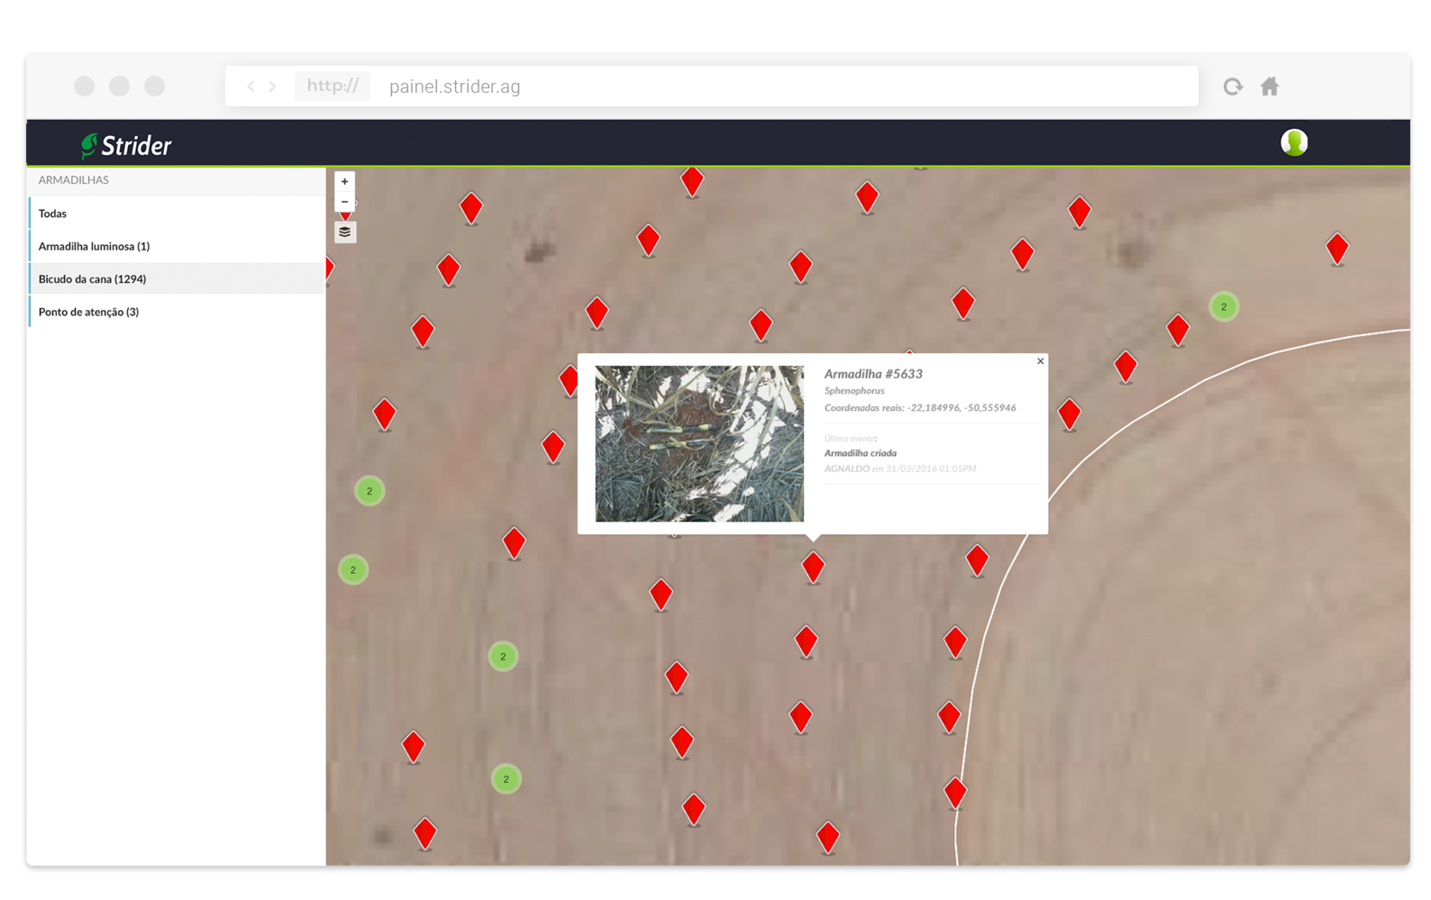1431x900 pixels.
Task: Open the trap photo thumbnail in popup
Action: [x=699, y=443]
